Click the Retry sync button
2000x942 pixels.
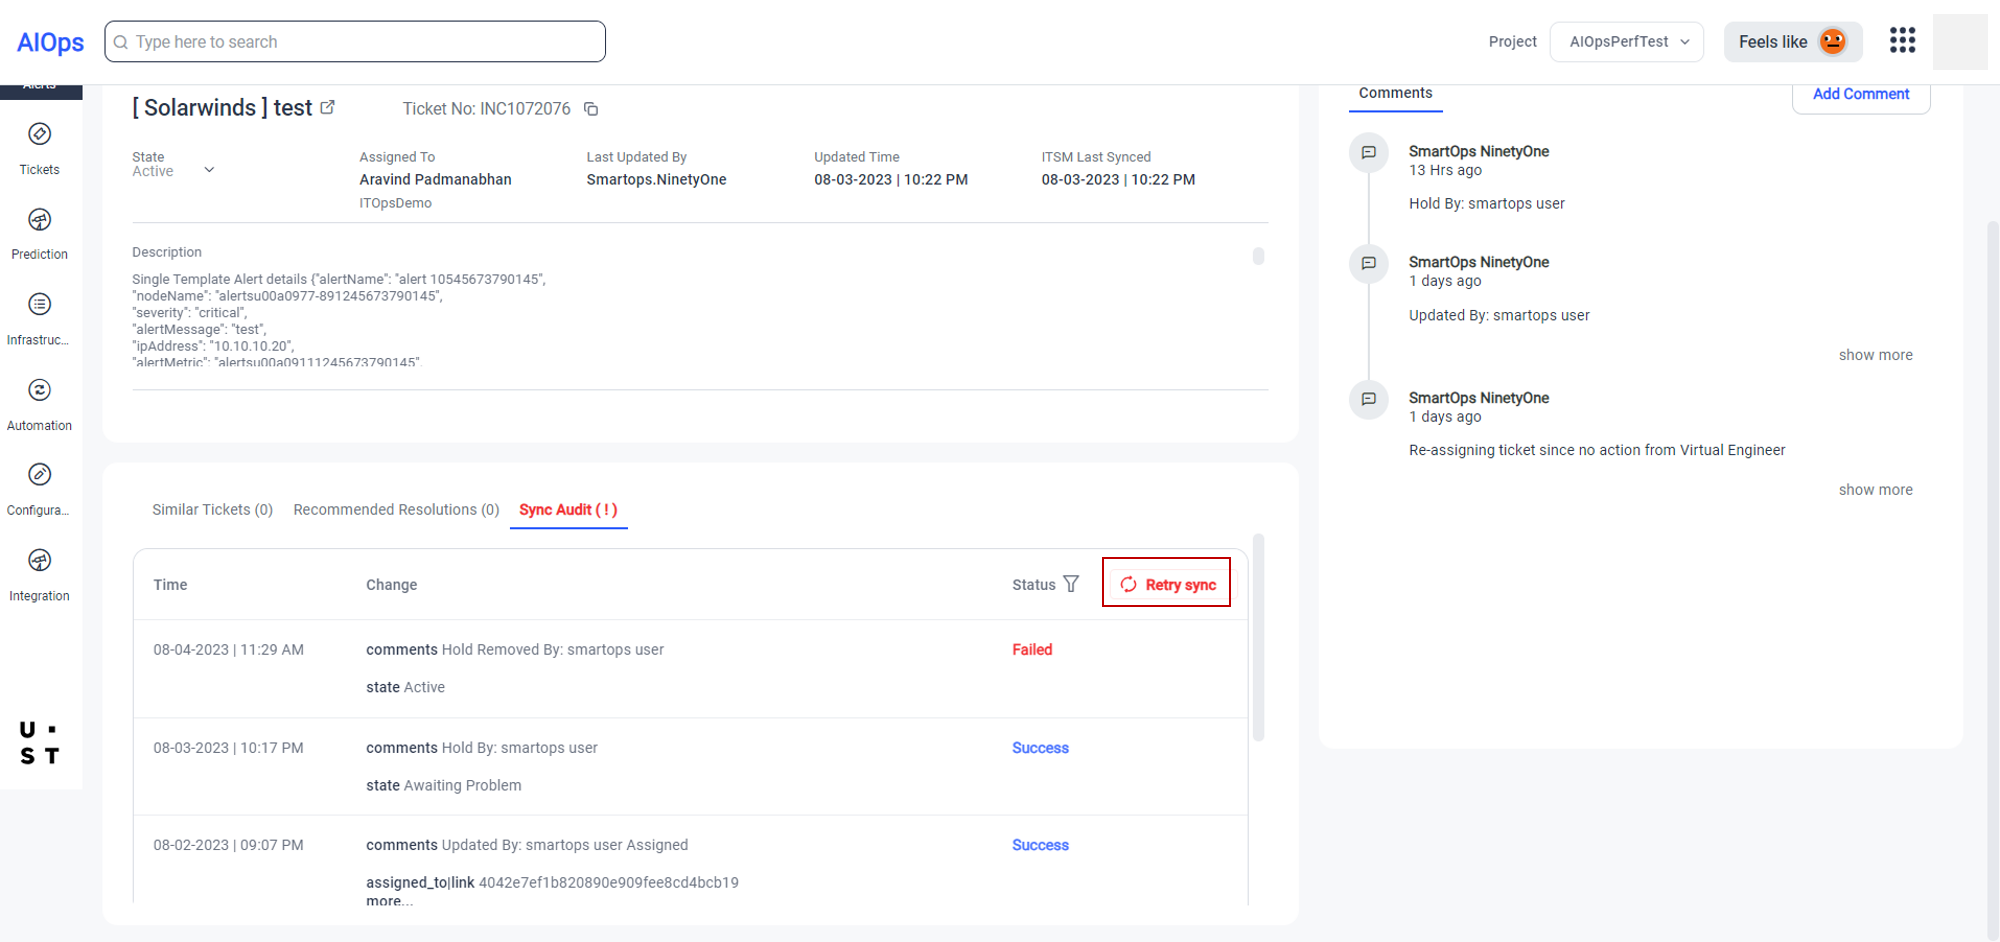pyautogui.click(x=1167, y=585)
